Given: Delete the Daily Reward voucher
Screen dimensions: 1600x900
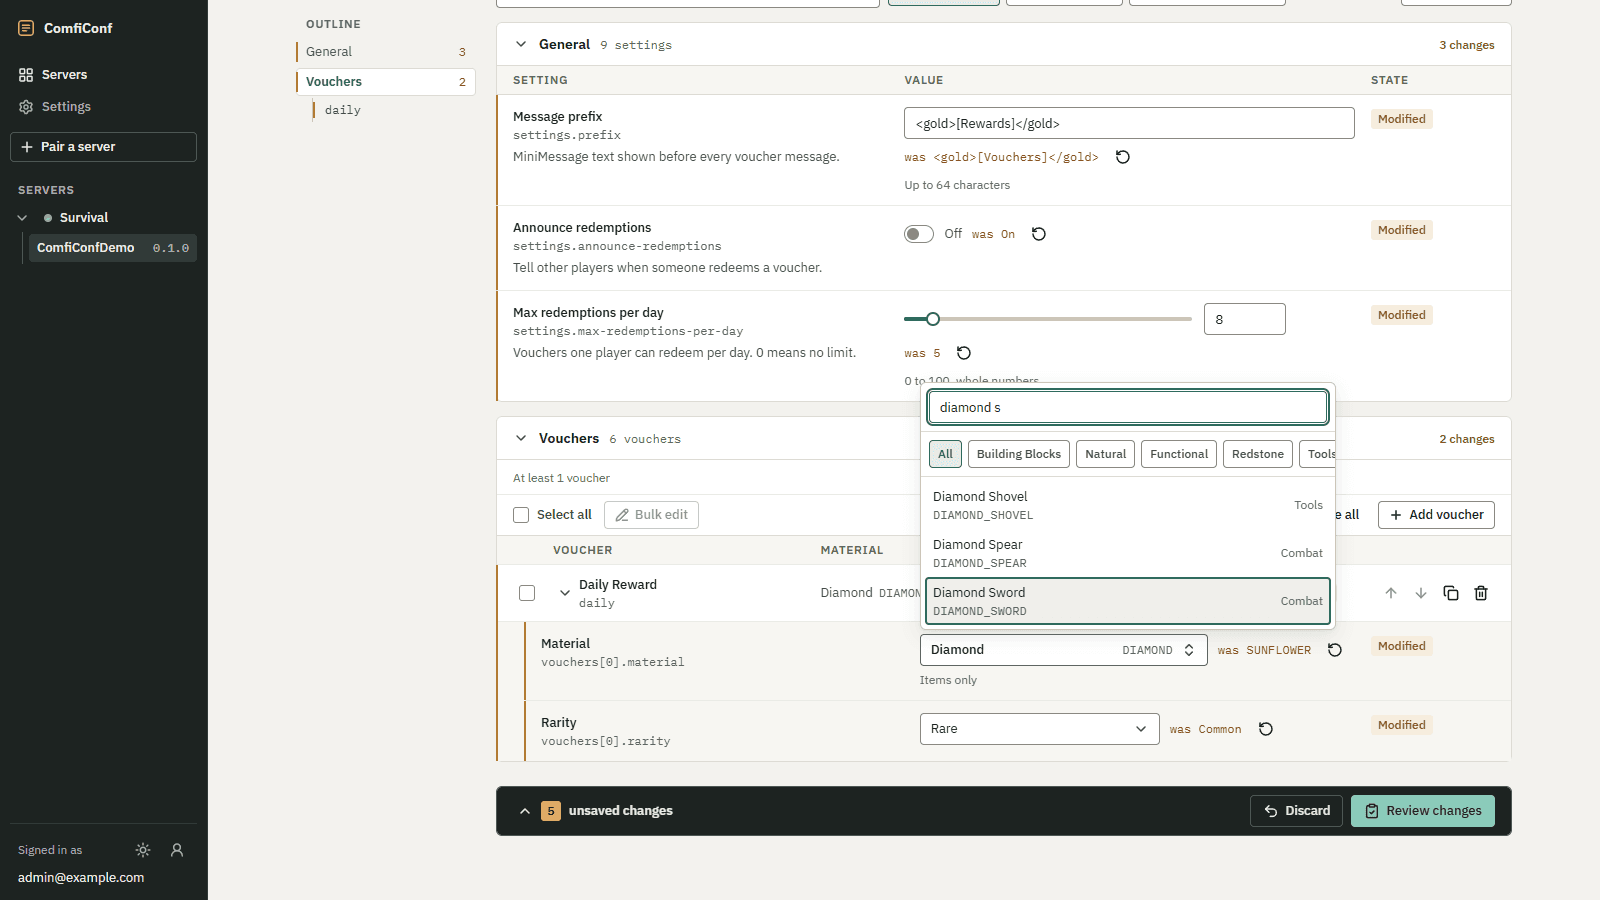Looking at the screenshot, I should click(x=1481, y=593).
